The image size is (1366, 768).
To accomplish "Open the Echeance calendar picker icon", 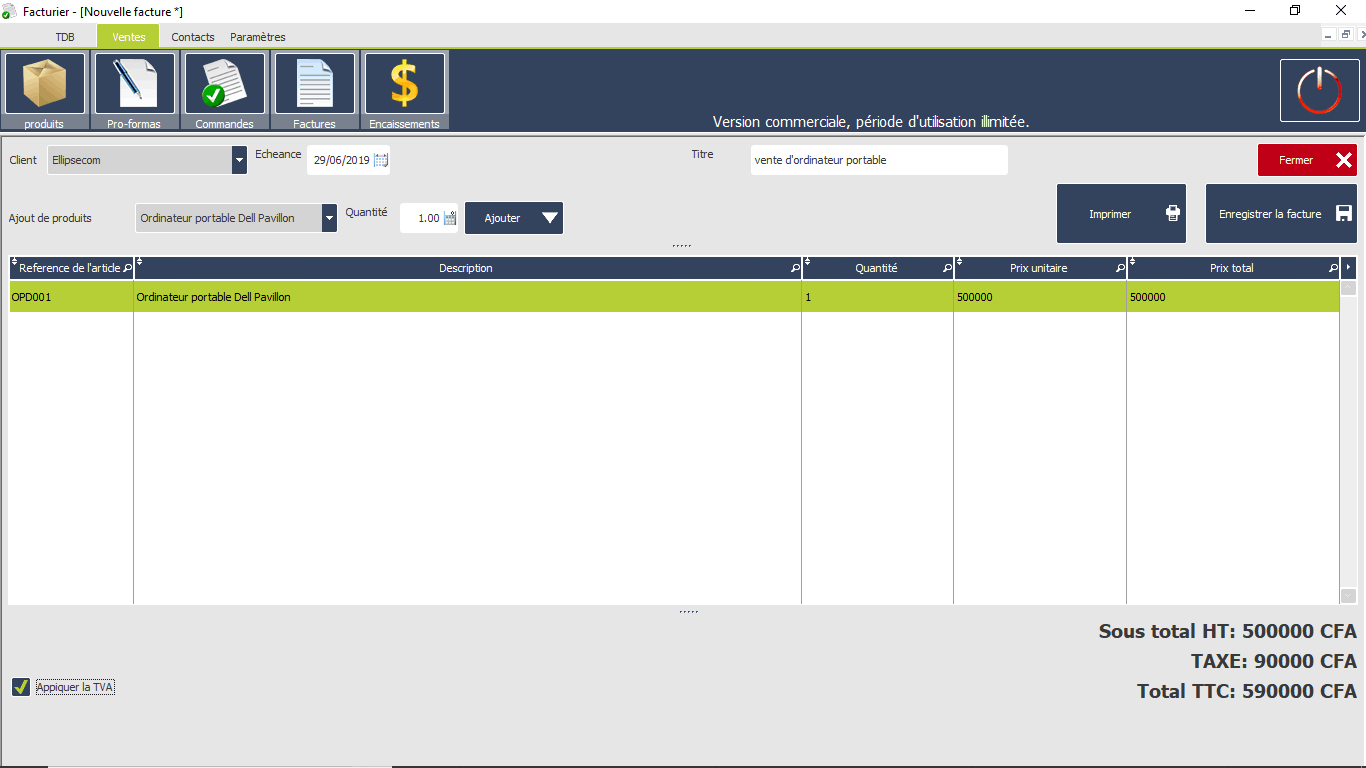I will (381, 160).
